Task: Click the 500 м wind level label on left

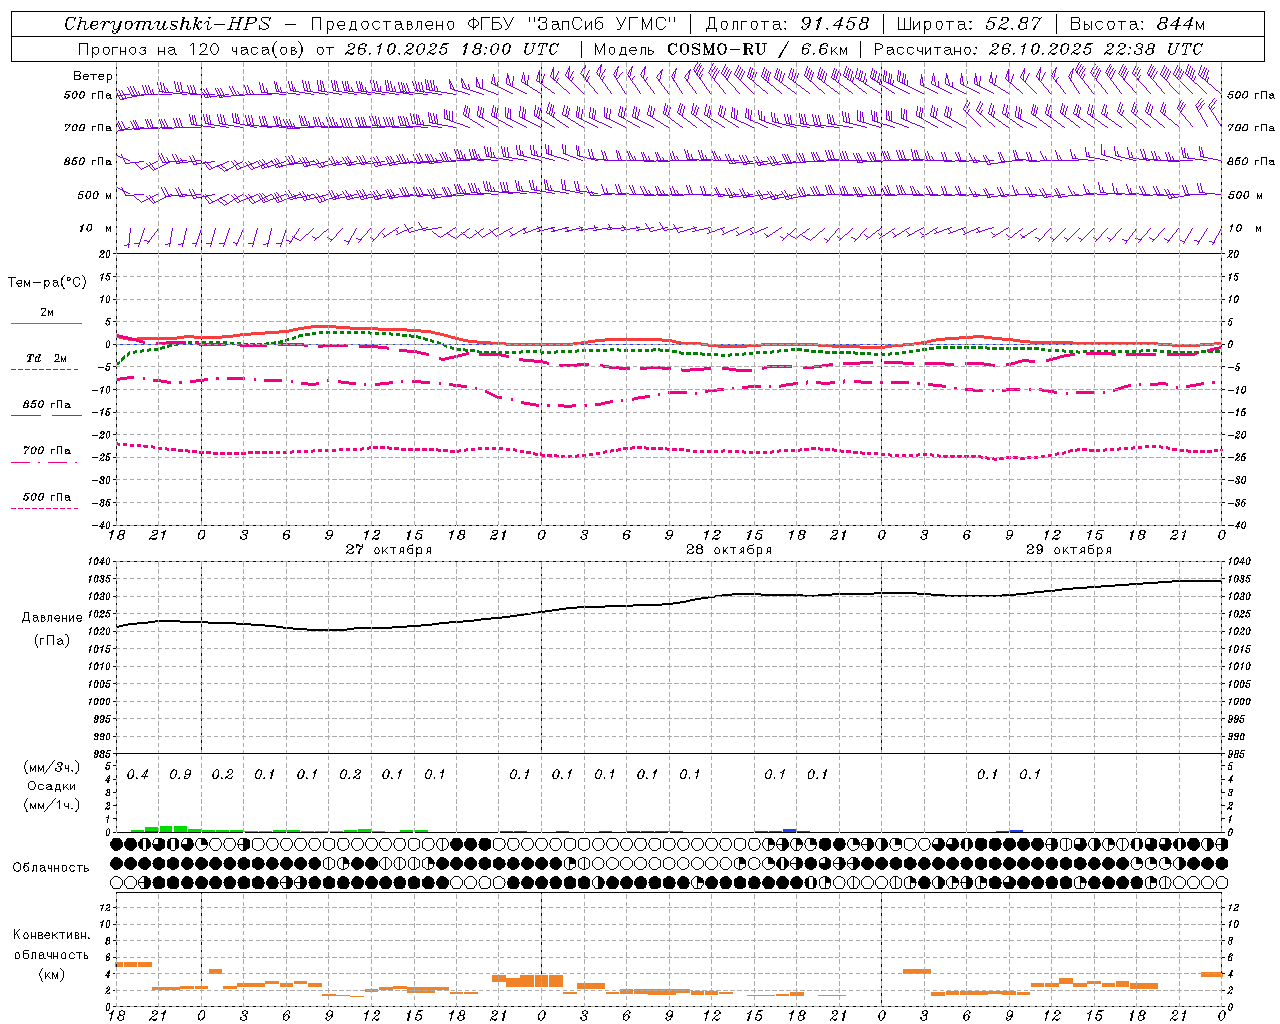Action: [95, 195]
